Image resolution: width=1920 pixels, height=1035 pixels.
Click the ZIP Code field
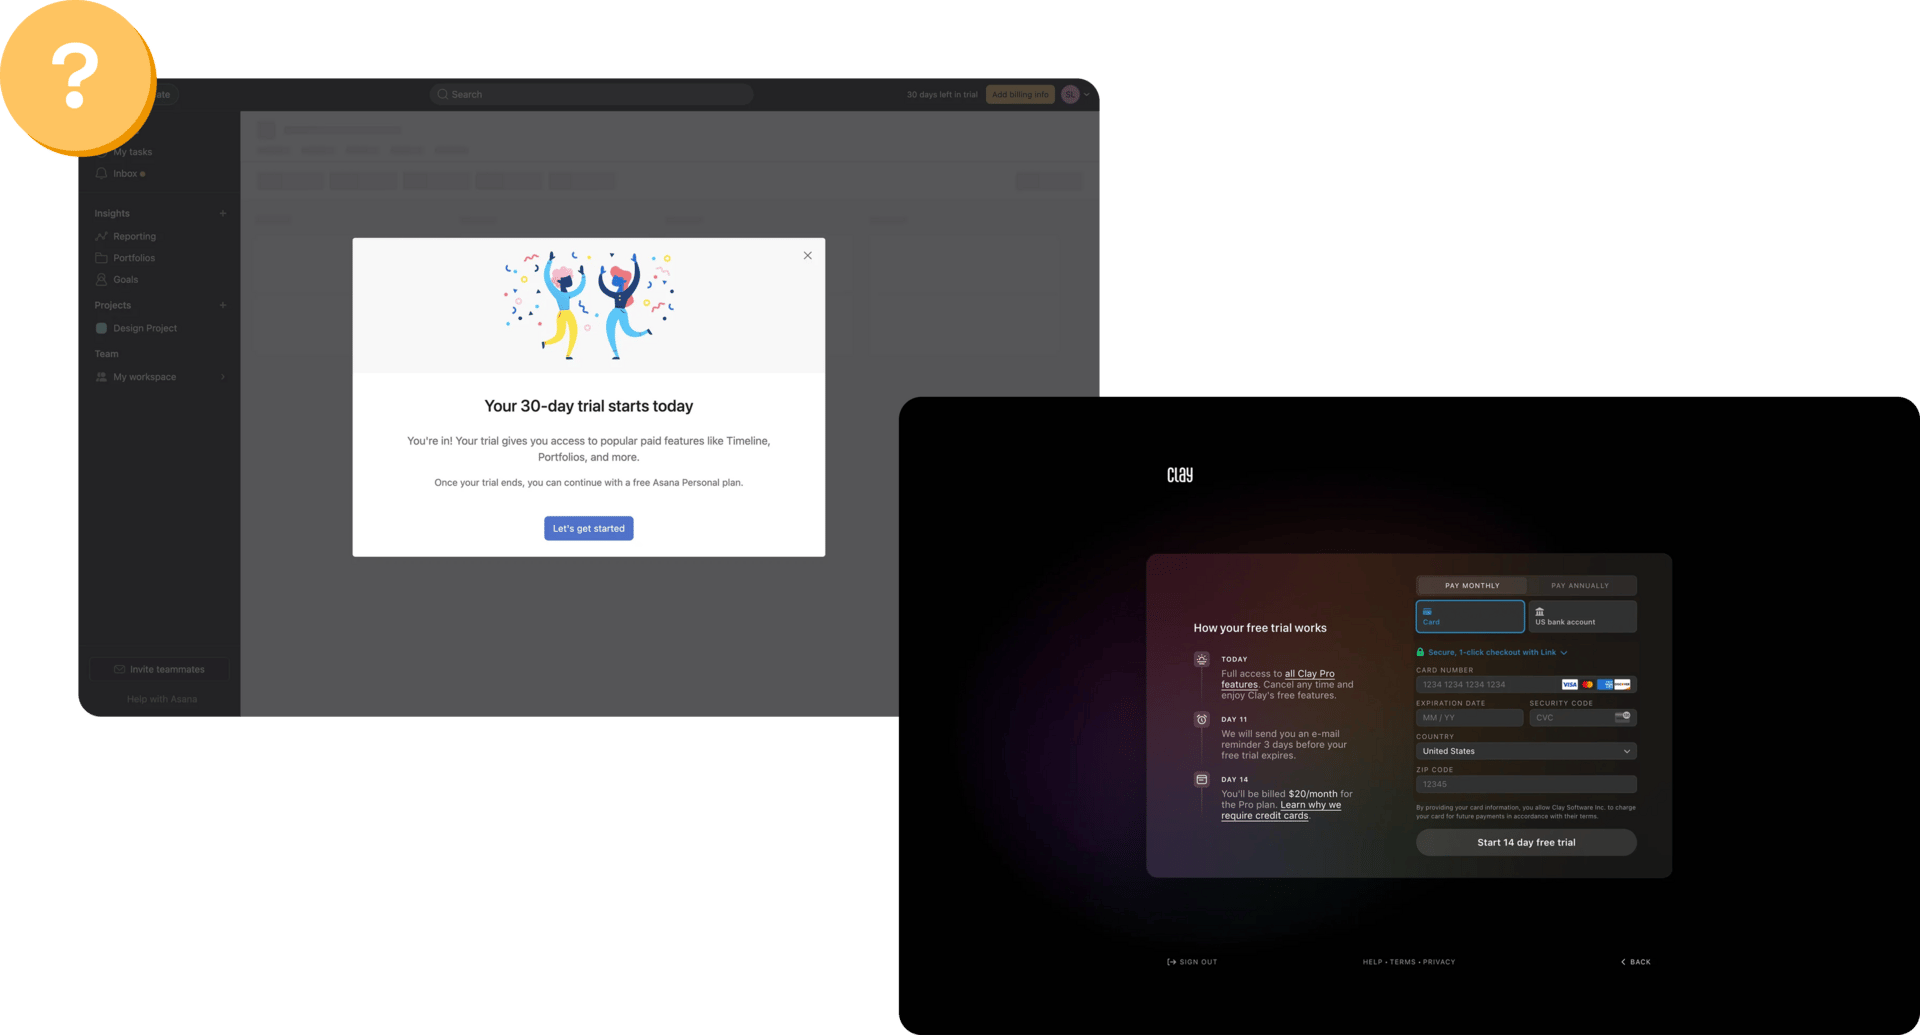[x=1526, y=784]
